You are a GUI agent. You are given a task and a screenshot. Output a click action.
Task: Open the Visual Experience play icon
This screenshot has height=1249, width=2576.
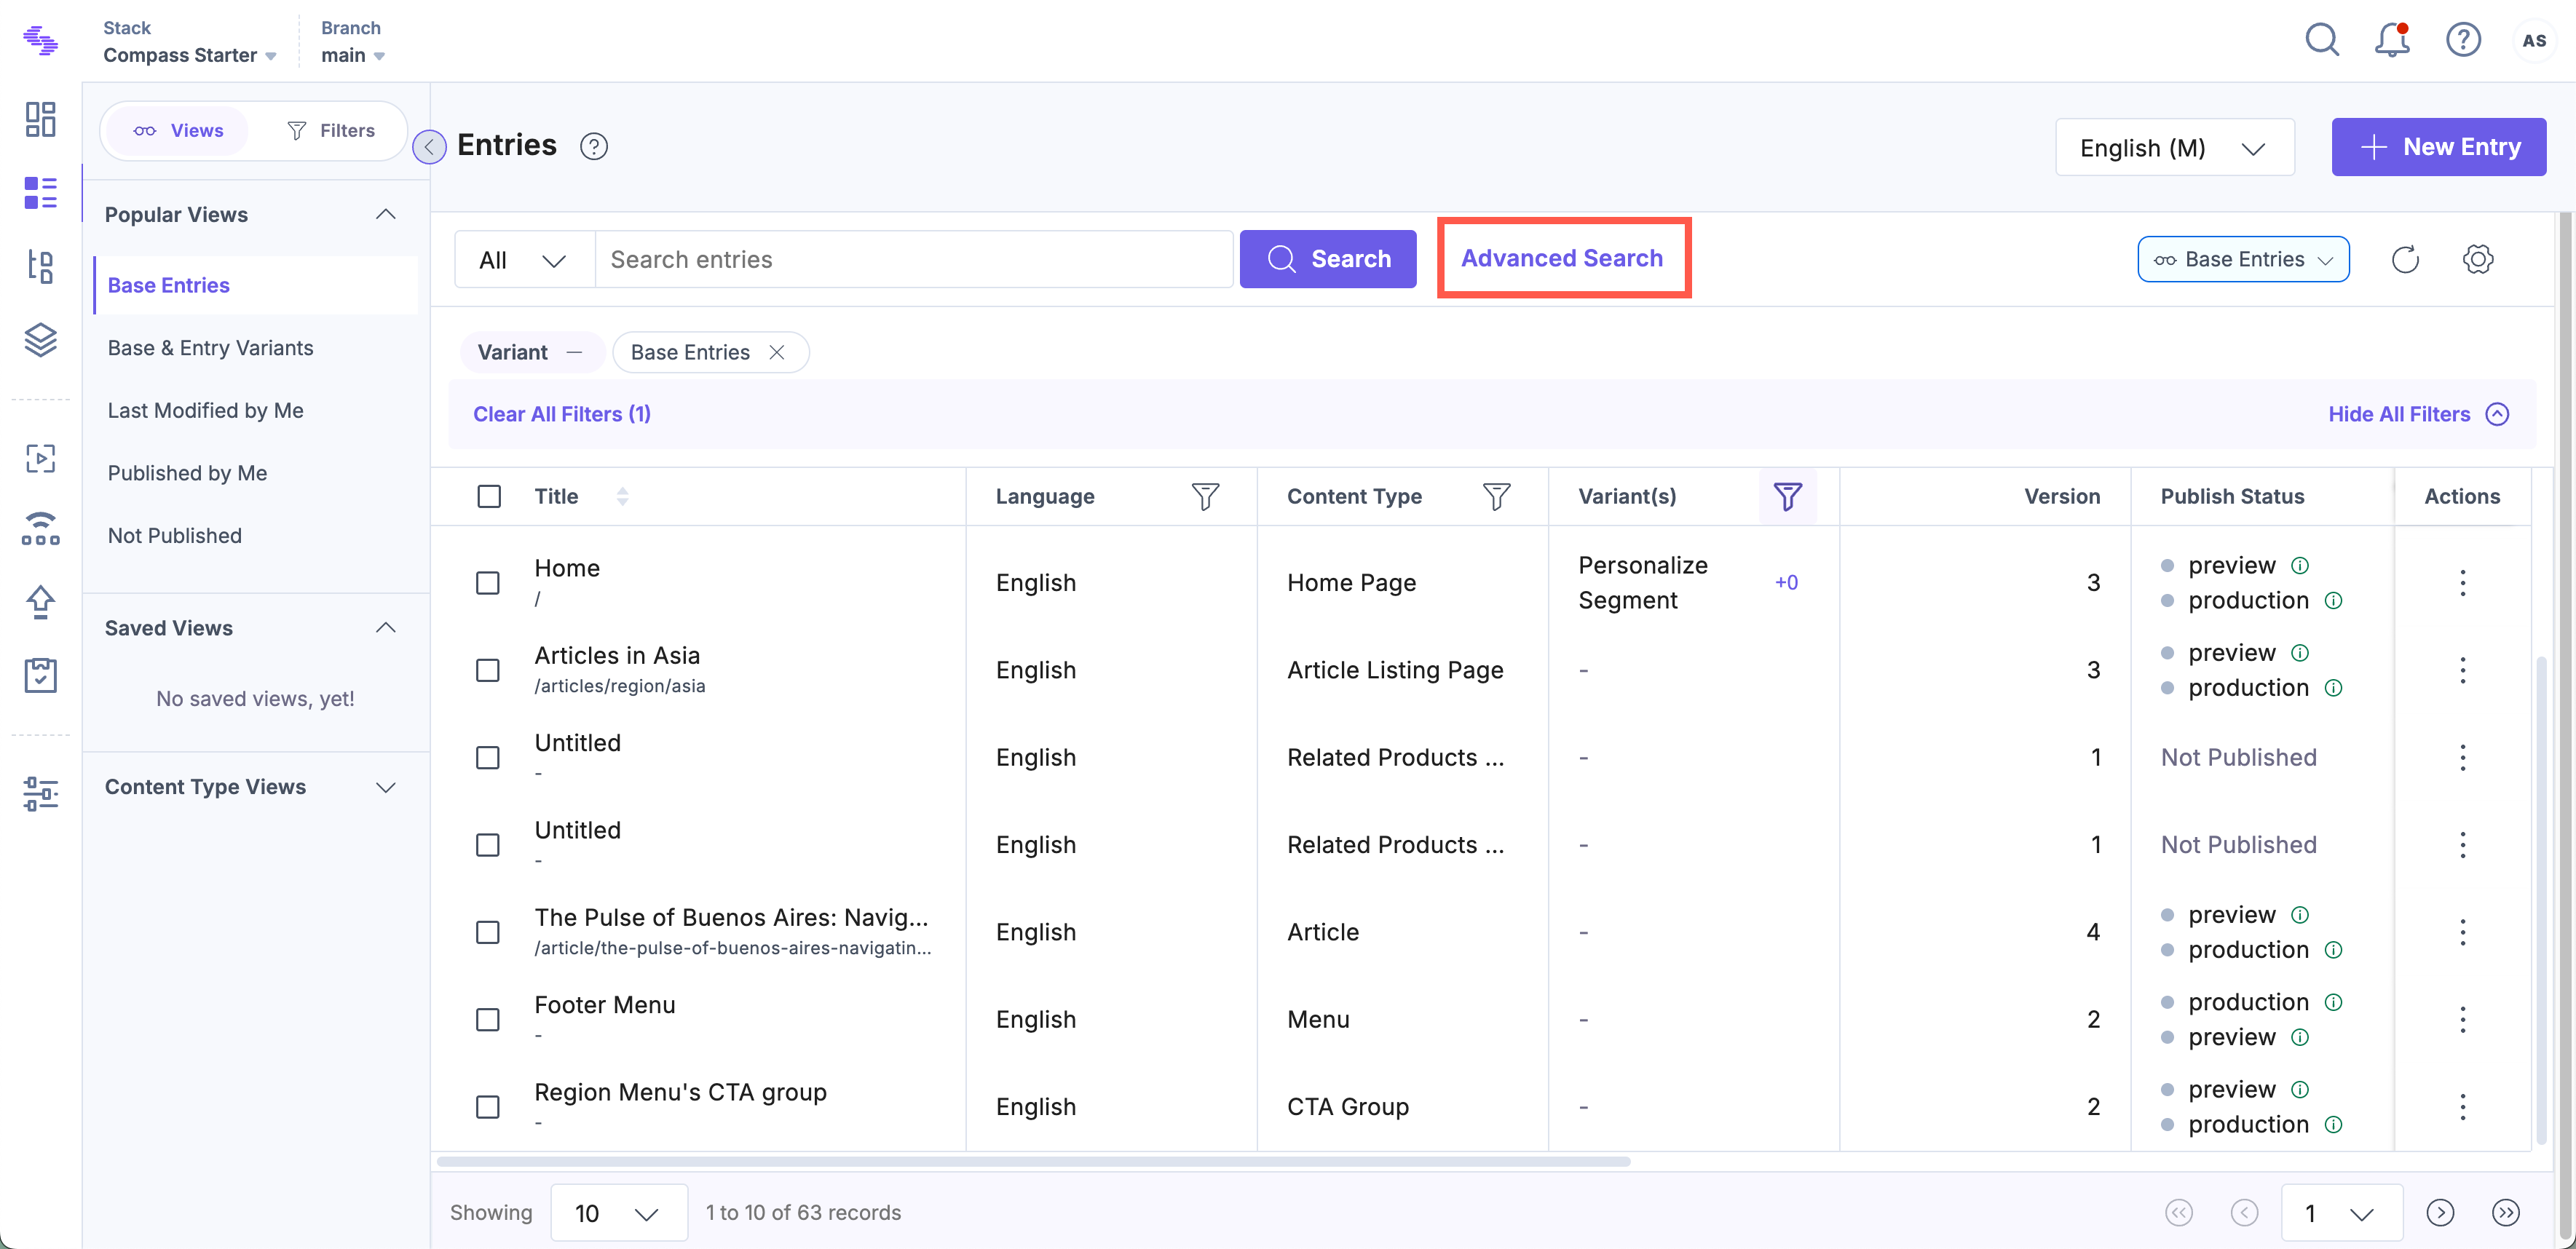coord(41,458)
